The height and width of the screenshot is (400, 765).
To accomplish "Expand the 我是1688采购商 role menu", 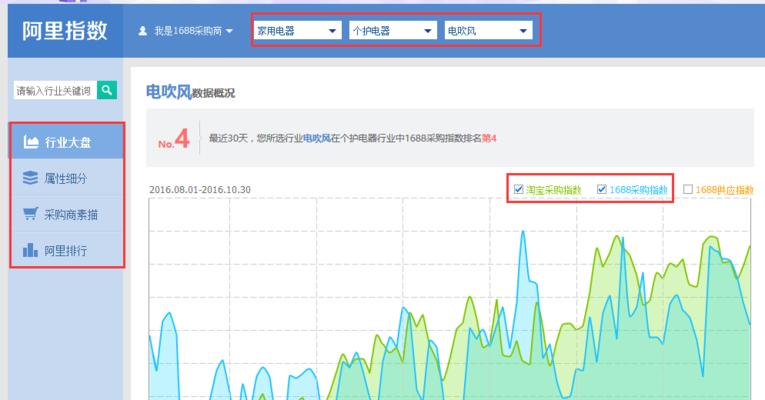I will coord(185,31).
